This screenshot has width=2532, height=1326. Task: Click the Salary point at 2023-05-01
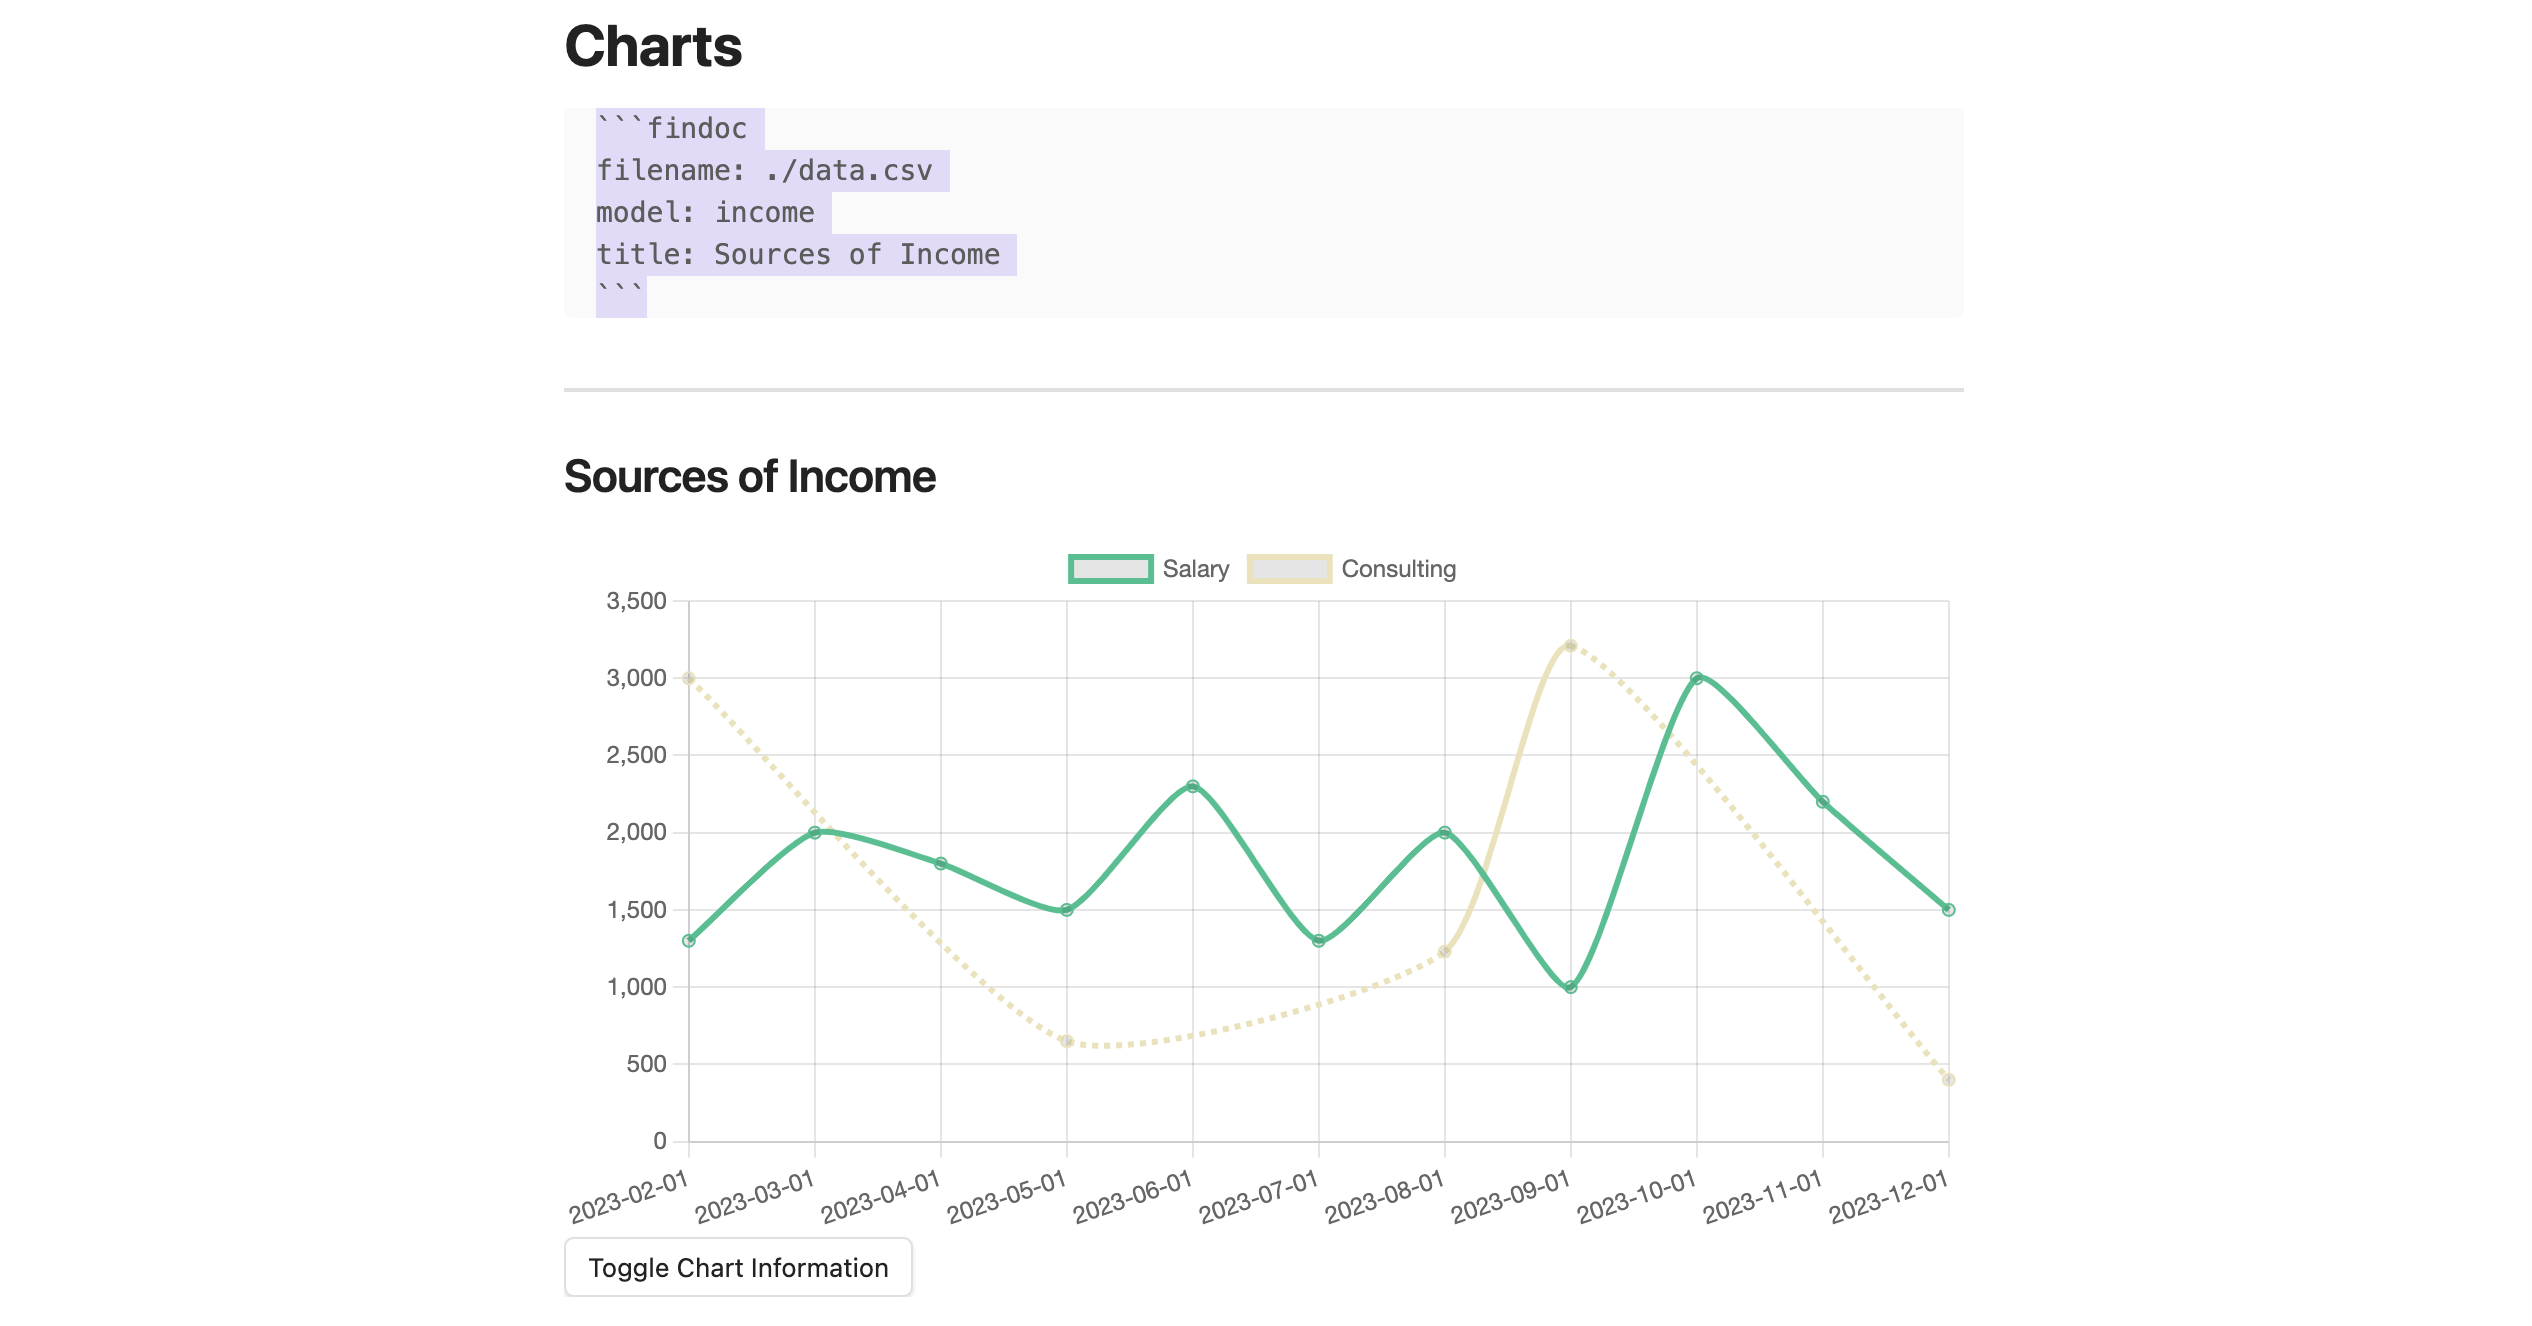(1066, 910)
